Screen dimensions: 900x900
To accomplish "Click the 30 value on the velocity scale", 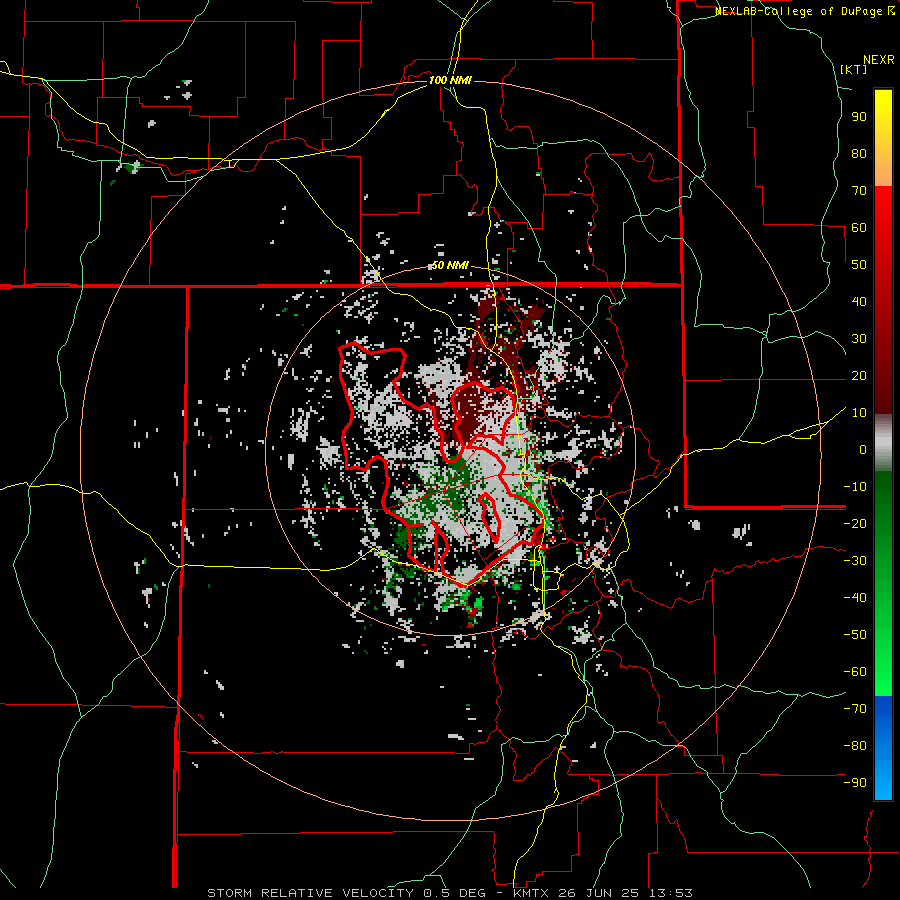I will tap(859, 339).
